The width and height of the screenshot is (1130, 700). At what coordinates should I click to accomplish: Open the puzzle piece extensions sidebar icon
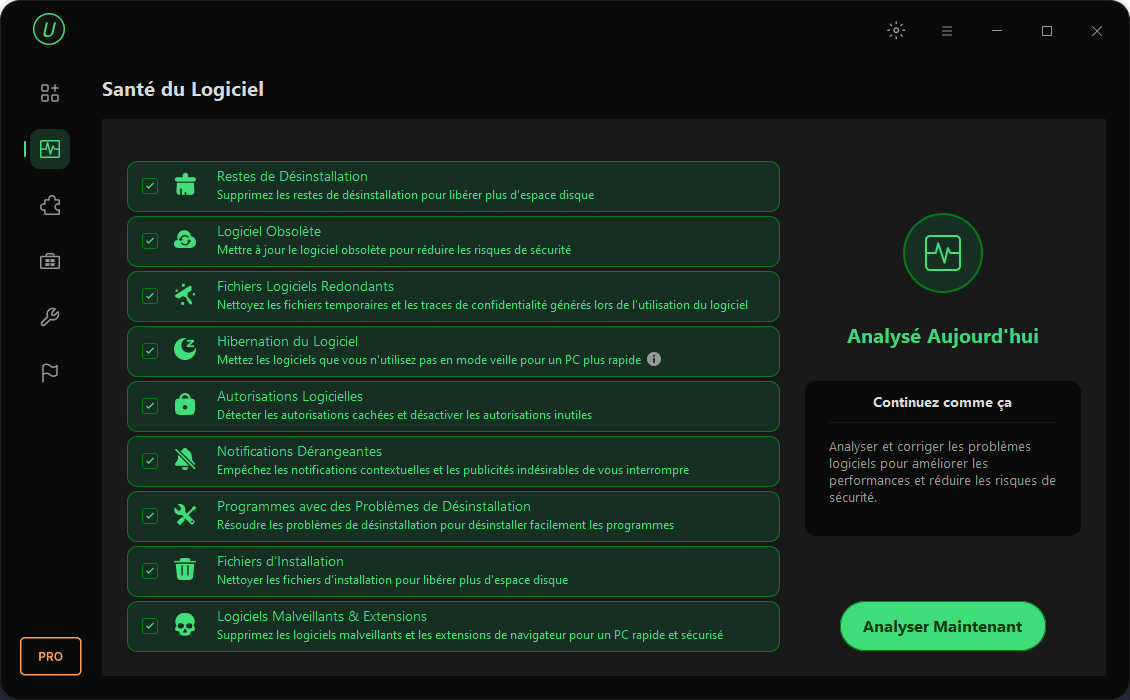[x=50, y=205]
